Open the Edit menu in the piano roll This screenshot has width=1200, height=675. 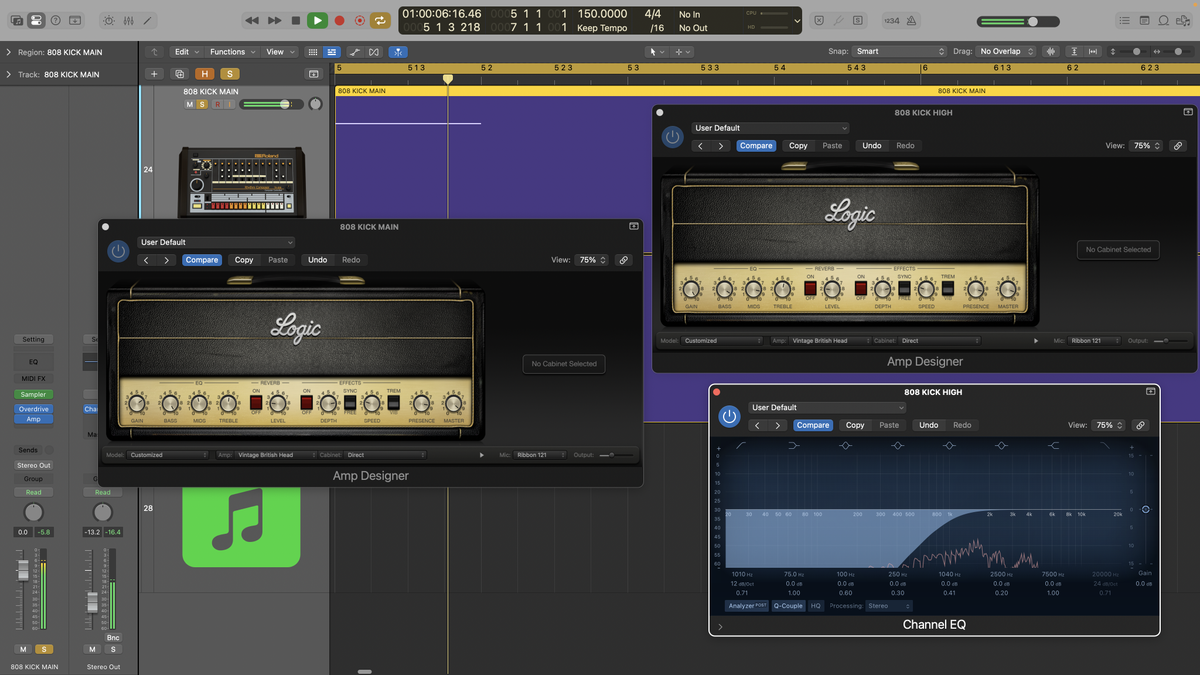[x=184, y=51]
